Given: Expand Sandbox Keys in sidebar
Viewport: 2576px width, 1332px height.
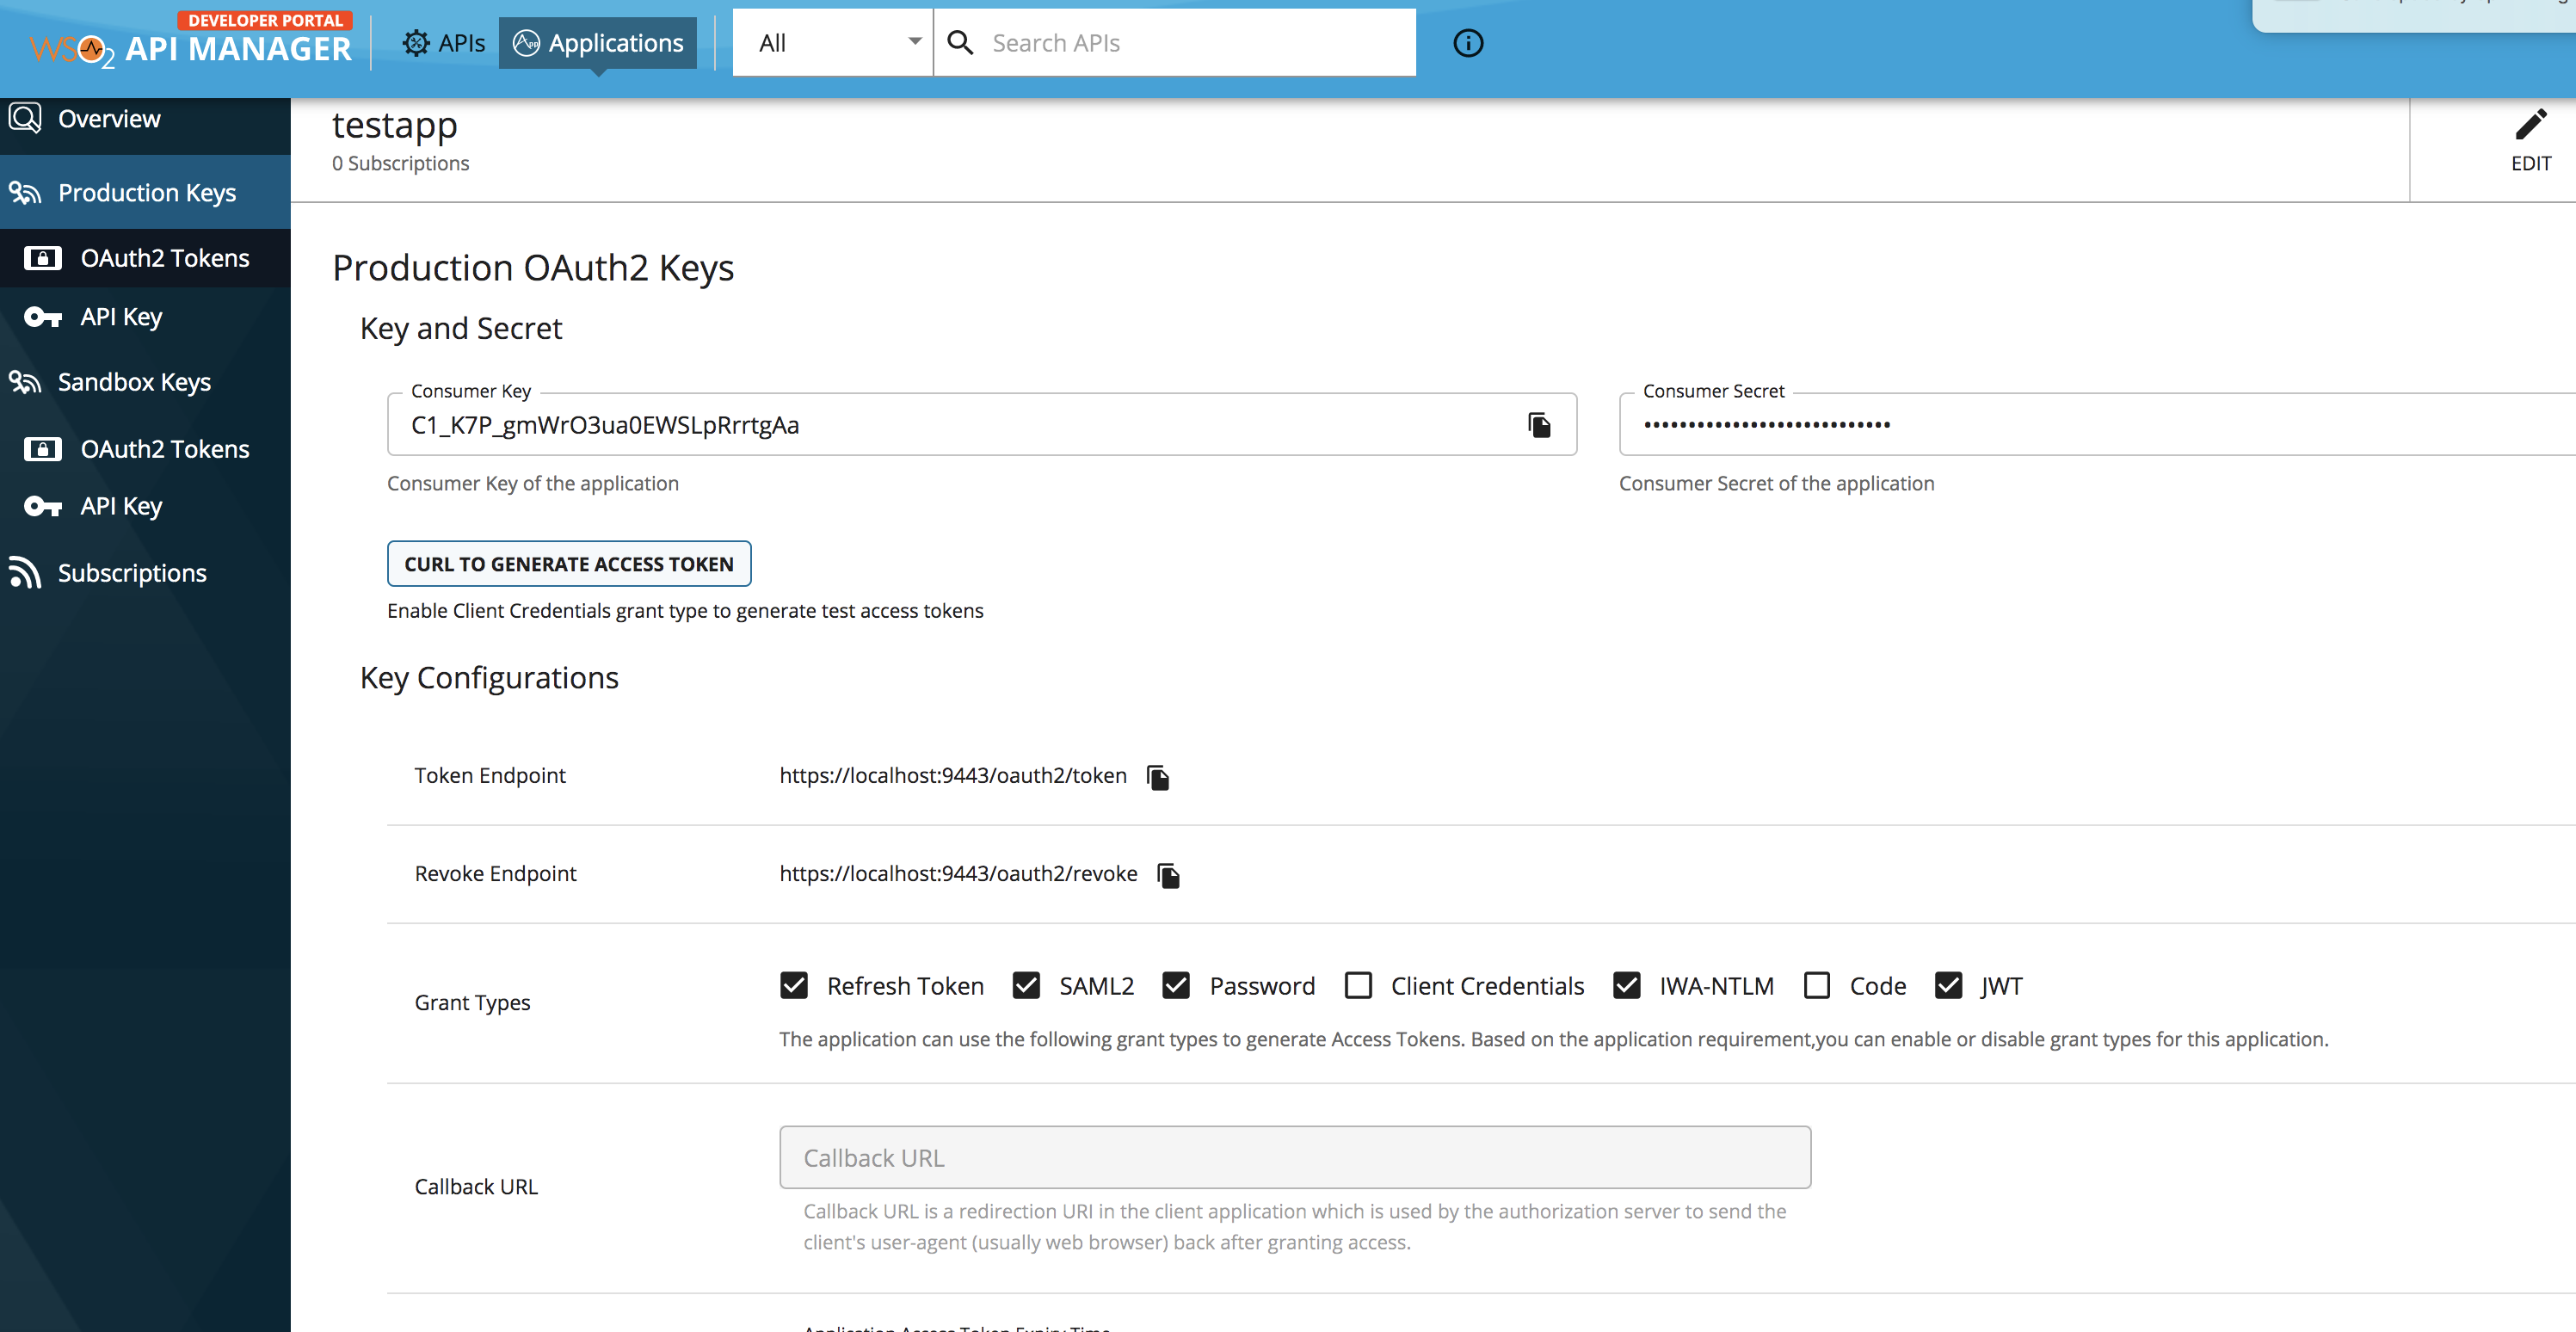Looking at the screenshot, I should [134, 382].
